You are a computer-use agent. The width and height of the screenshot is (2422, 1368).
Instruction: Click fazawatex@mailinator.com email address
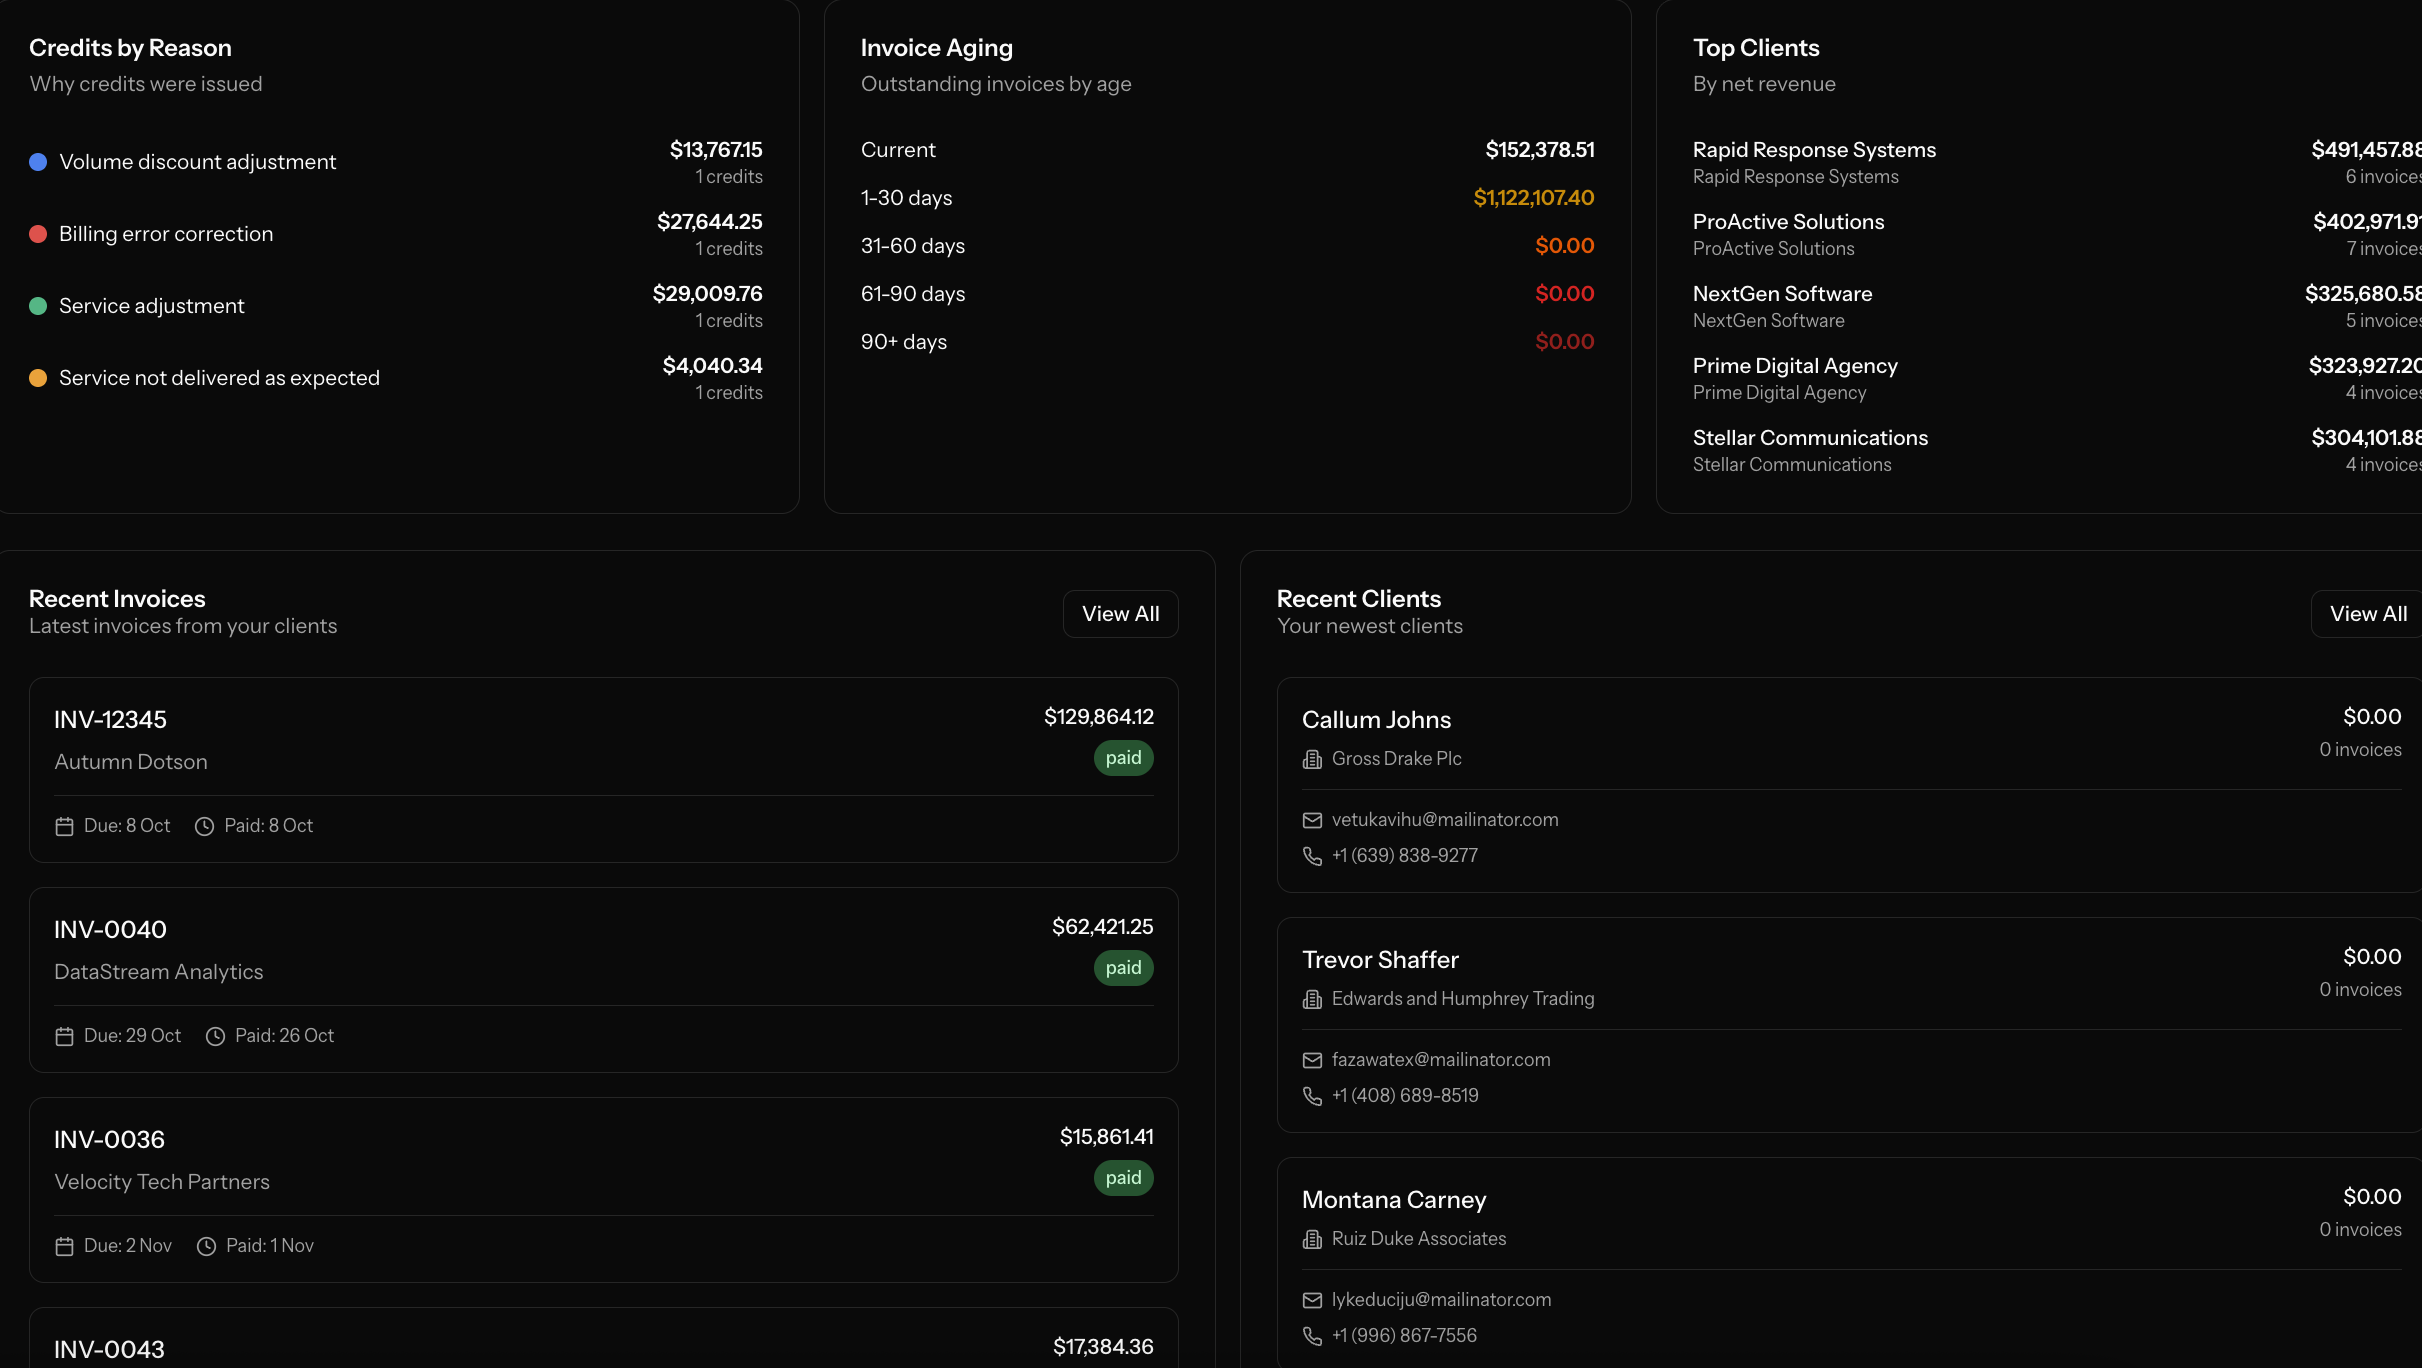(1440, 1060)
